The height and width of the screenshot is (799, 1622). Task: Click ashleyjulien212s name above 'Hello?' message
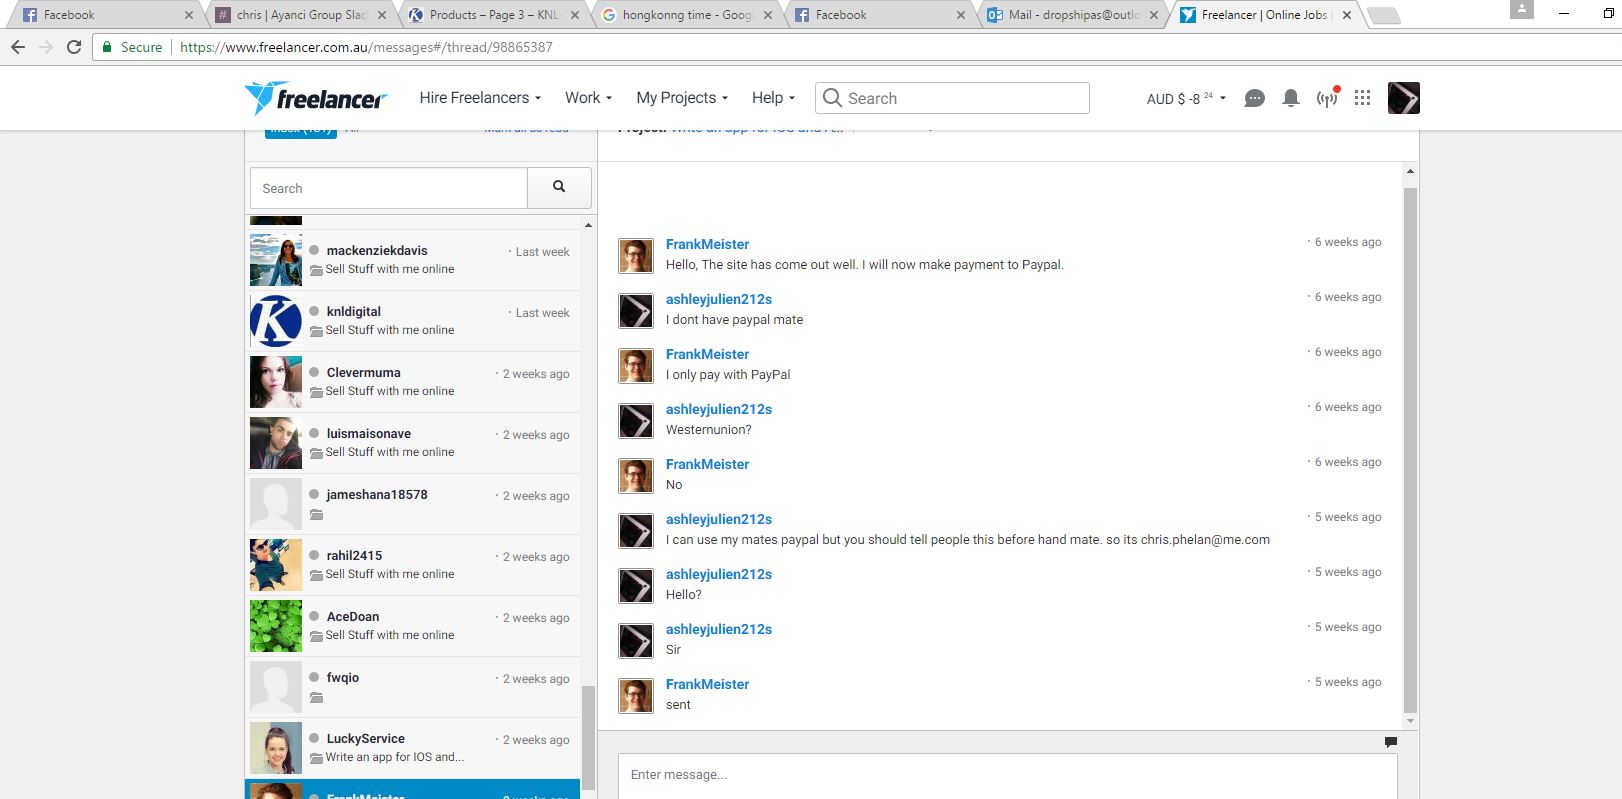coord(719,574)
